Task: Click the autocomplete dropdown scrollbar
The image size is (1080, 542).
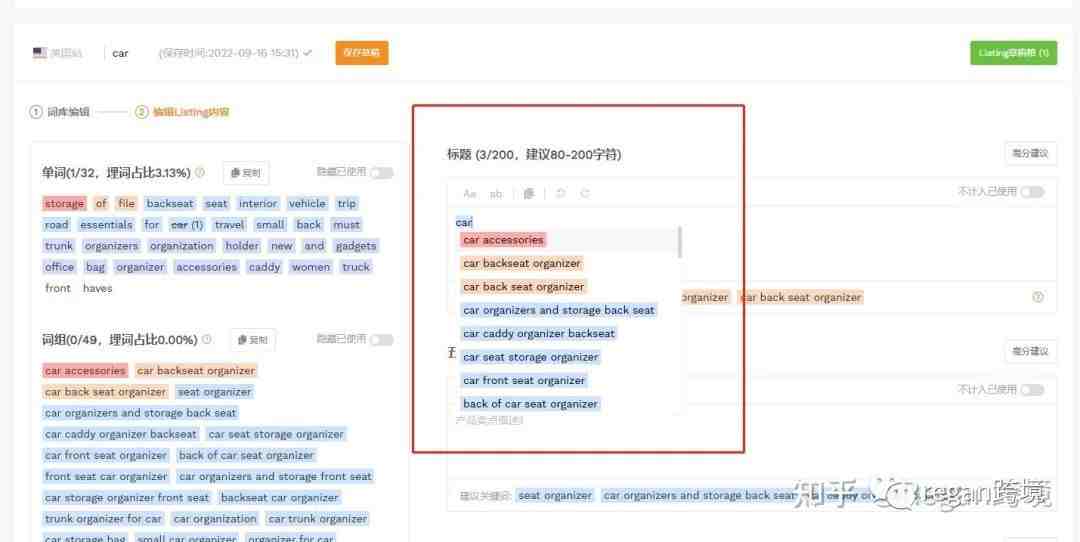Action: coord(680,242)
